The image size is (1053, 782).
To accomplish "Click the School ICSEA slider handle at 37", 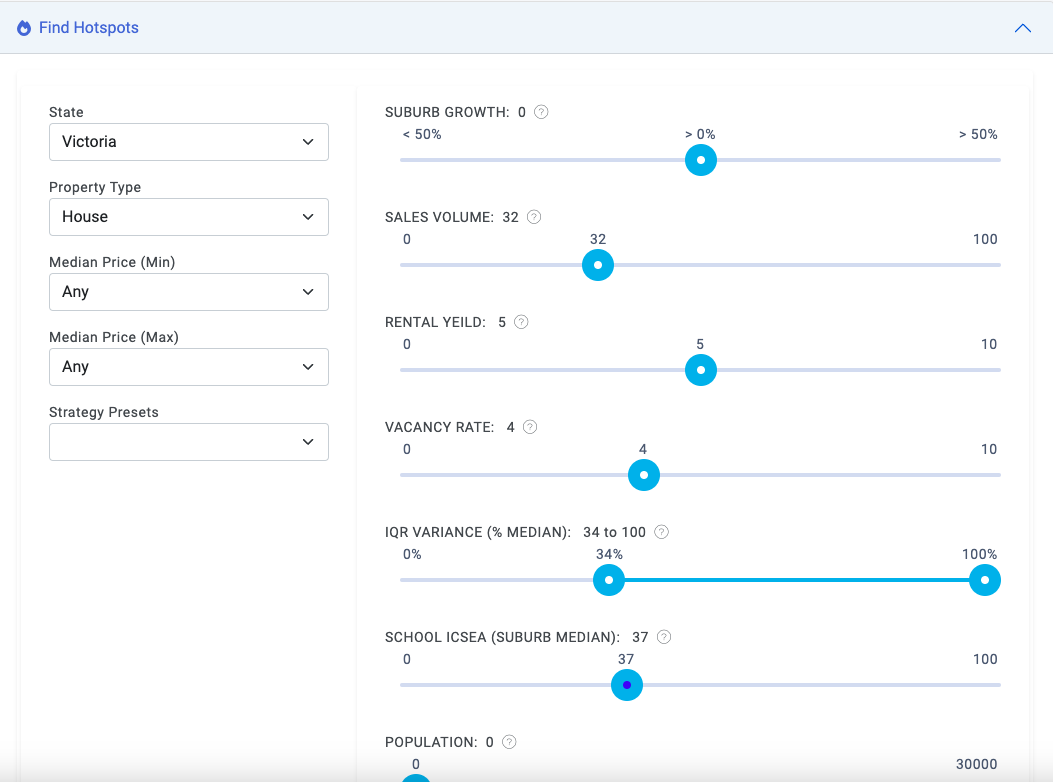I will coord(627,685).
